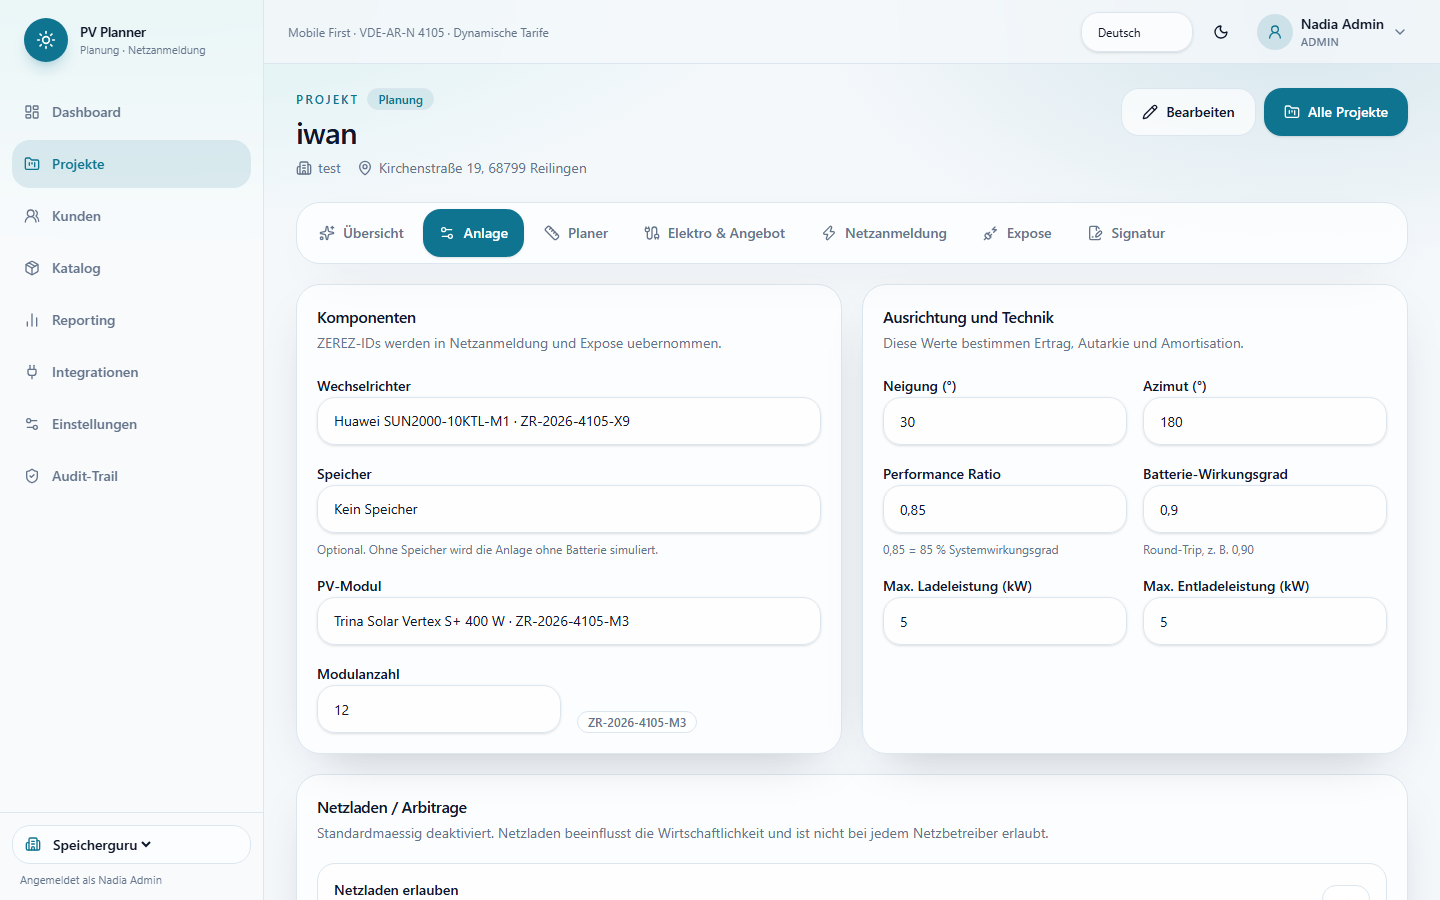Click the PV Planner sun logo icon
Screen dimensions: 1440x900
[46, 40]
